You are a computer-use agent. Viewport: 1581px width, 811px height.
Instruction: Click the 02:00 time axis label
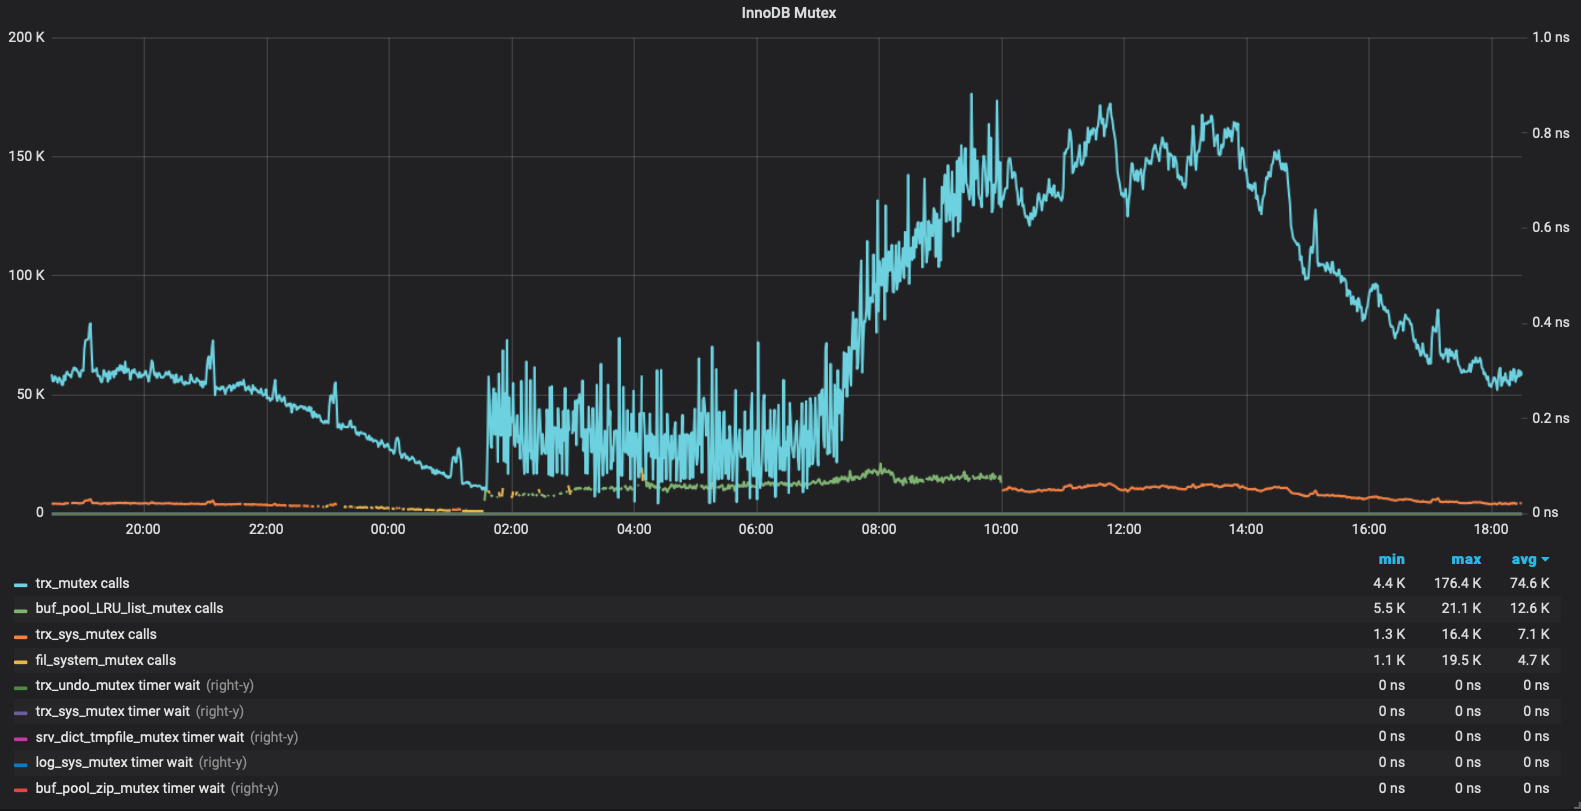[x=511, y=529]
